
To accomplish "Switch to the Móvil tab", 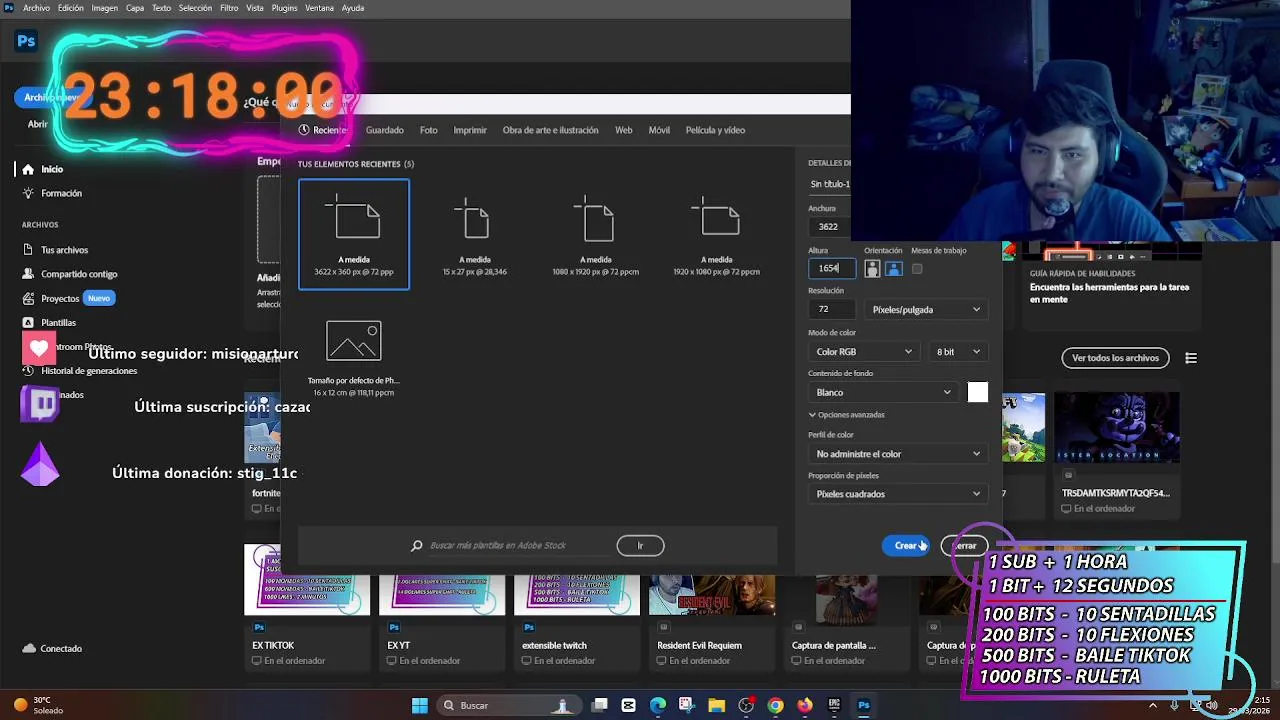I will (659, 130).
